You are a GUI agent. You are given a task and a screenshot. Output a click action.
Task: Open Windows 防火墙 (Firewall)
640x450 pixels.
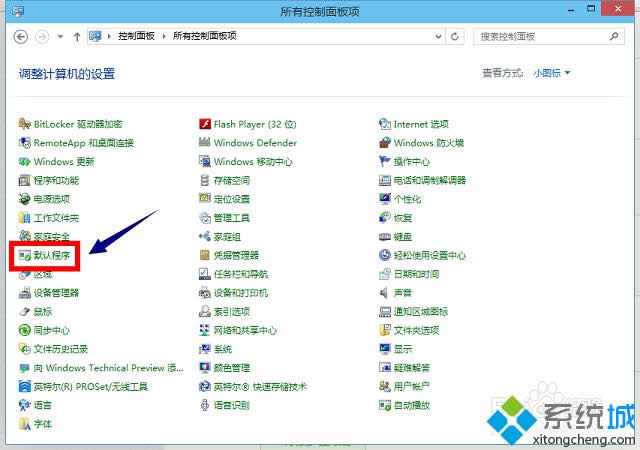pos(428,142)
